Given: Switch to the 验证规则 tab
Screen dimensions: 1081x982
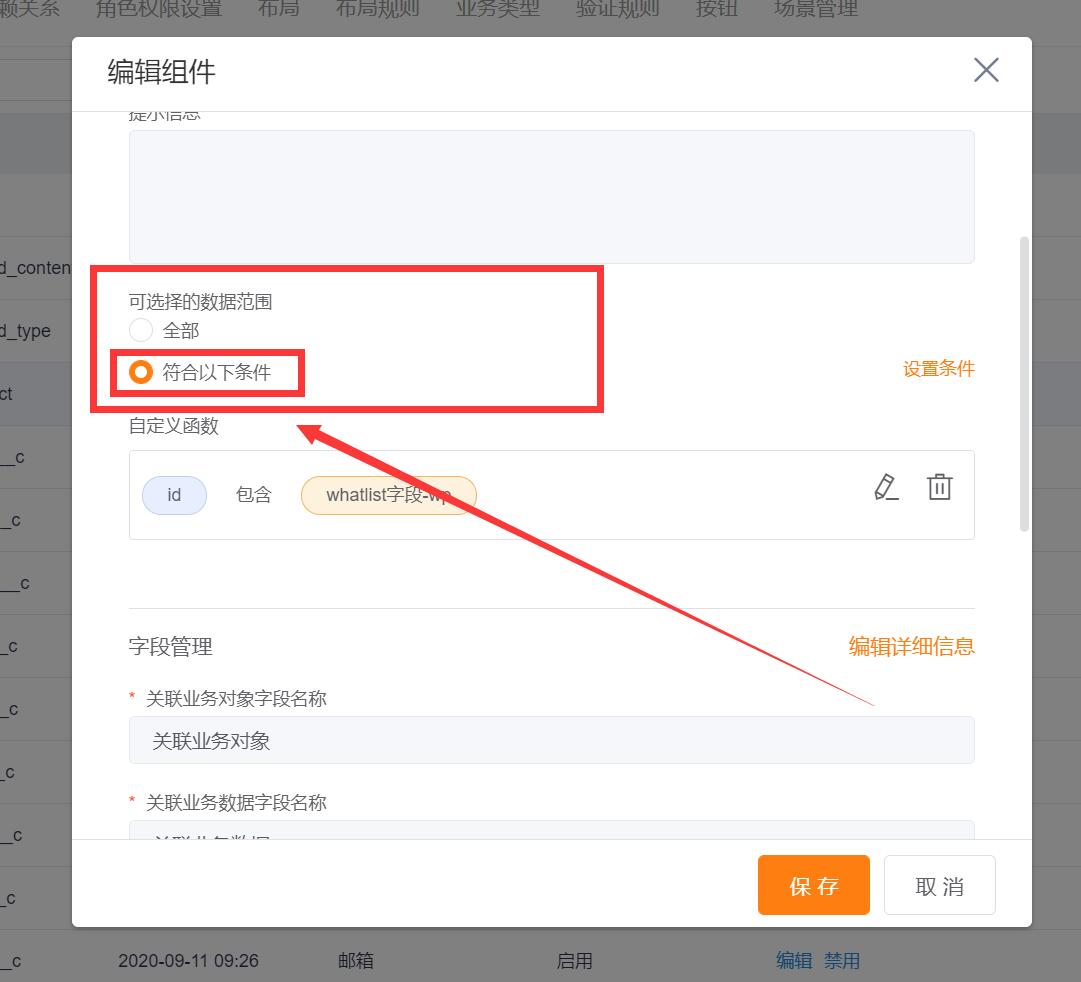Looking at the screenshot, I should coord(618,9).
